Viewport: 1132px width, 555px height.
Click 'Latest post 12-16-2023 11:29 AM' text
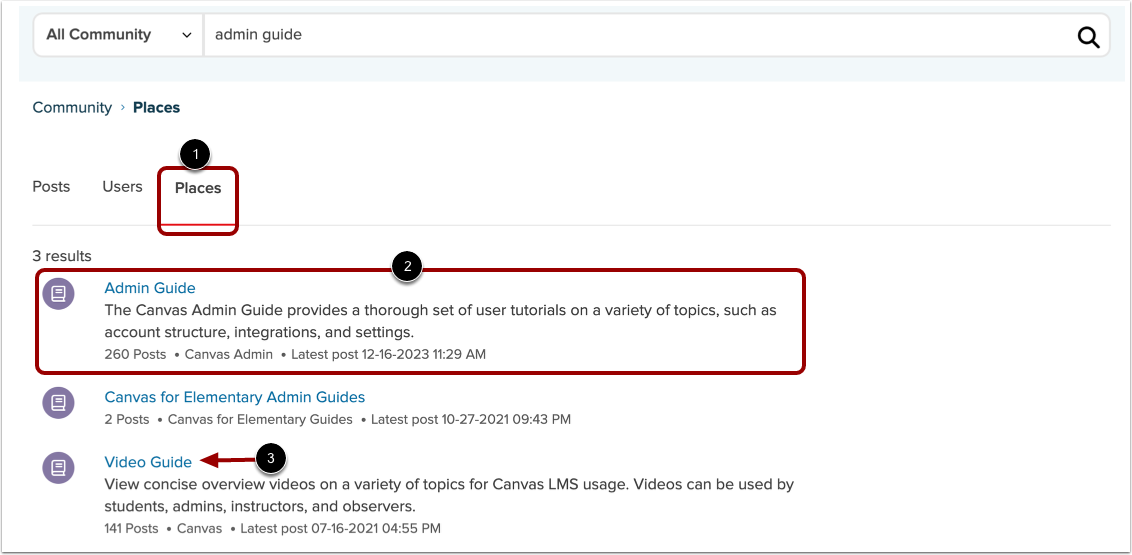pyautogui.click(x=389, y=354)
